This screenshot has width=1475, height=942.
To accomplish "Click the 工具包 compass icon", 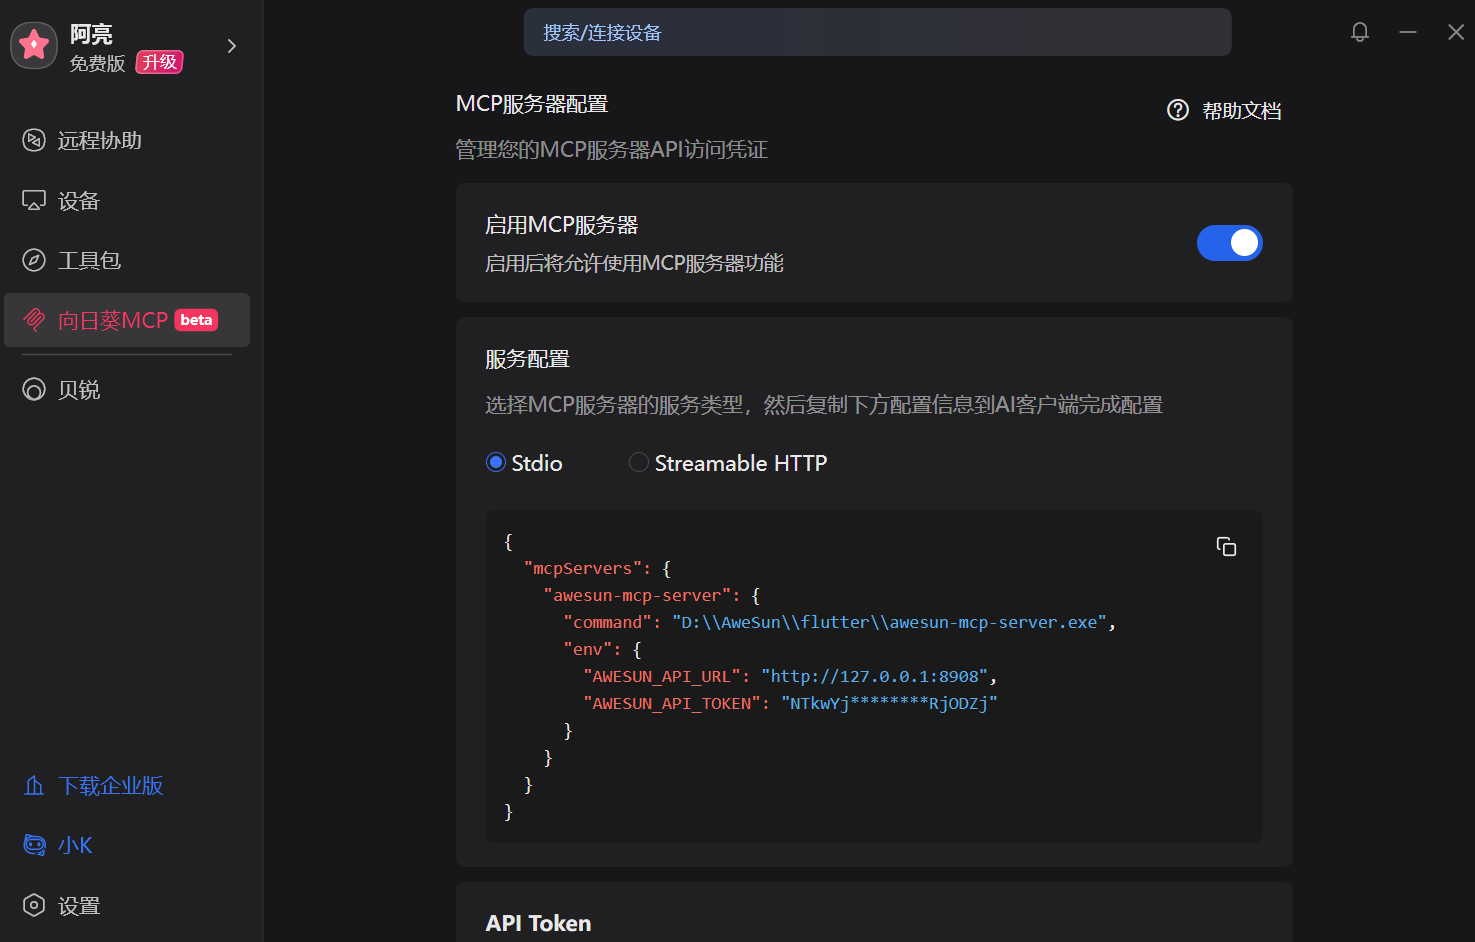I will [x=34, y=260].
